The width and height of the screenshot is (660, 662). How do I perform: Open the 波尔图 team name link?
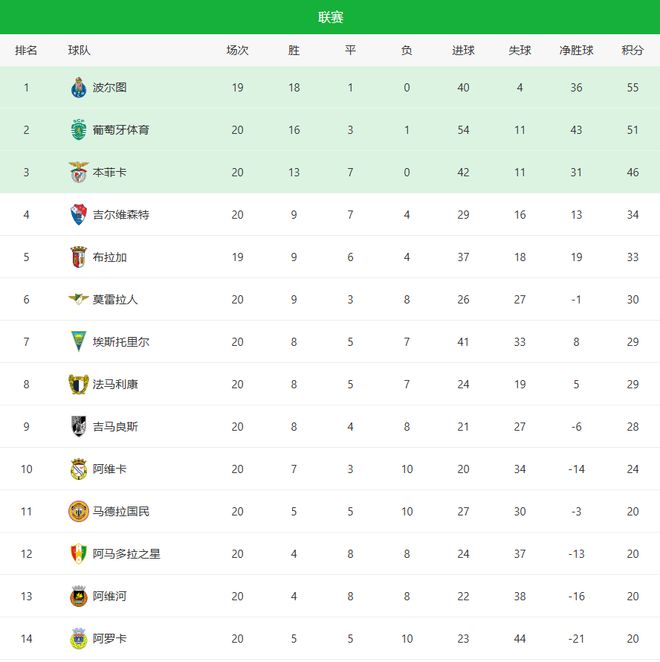(109, 88)
